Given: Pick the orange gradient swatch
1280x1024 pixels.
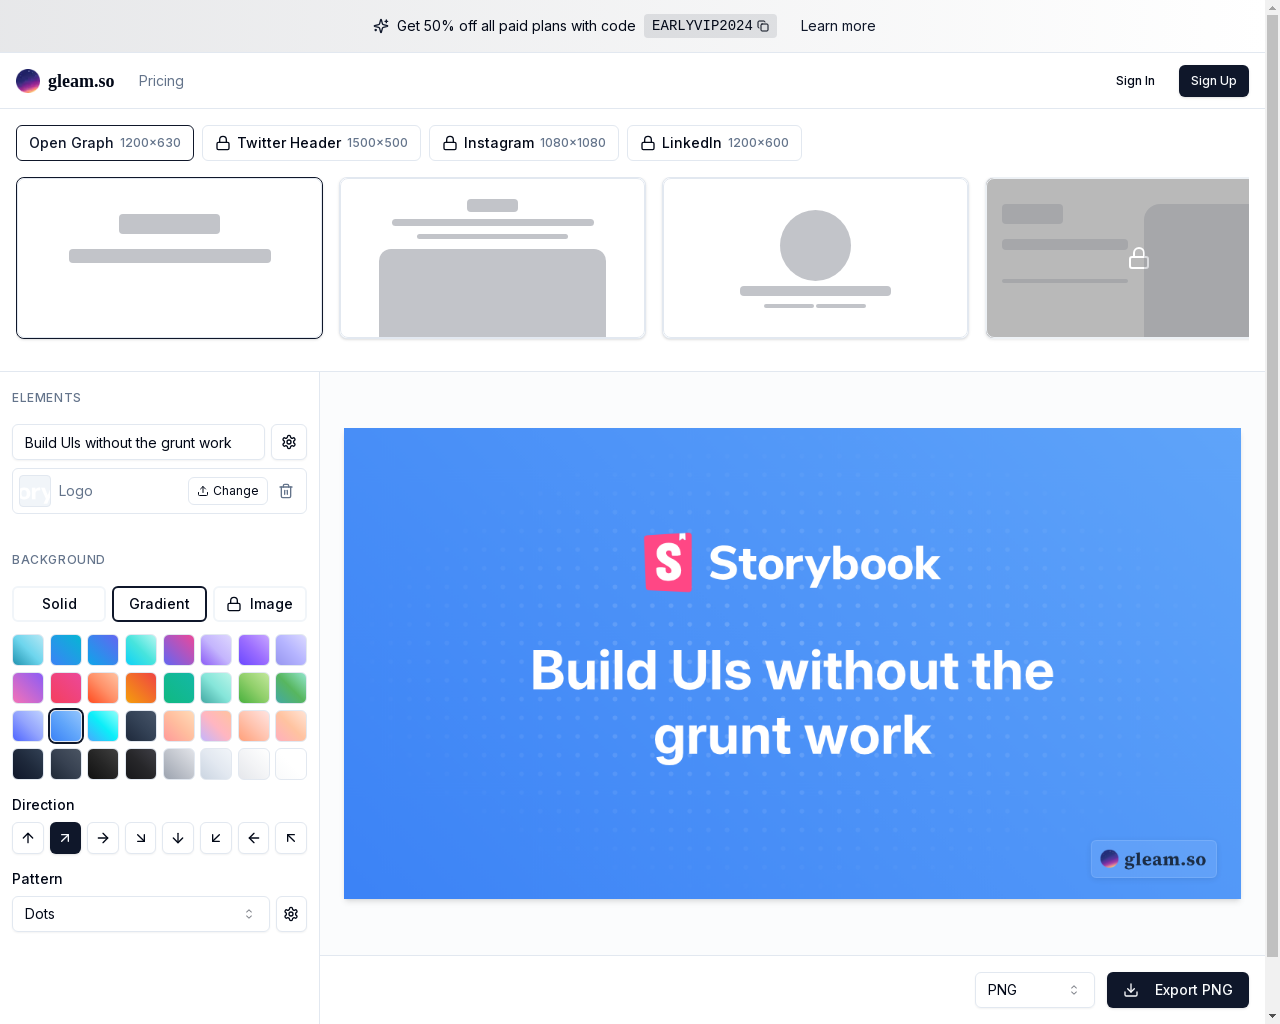Looking at the screenshot, I should [x=141, y=688].
